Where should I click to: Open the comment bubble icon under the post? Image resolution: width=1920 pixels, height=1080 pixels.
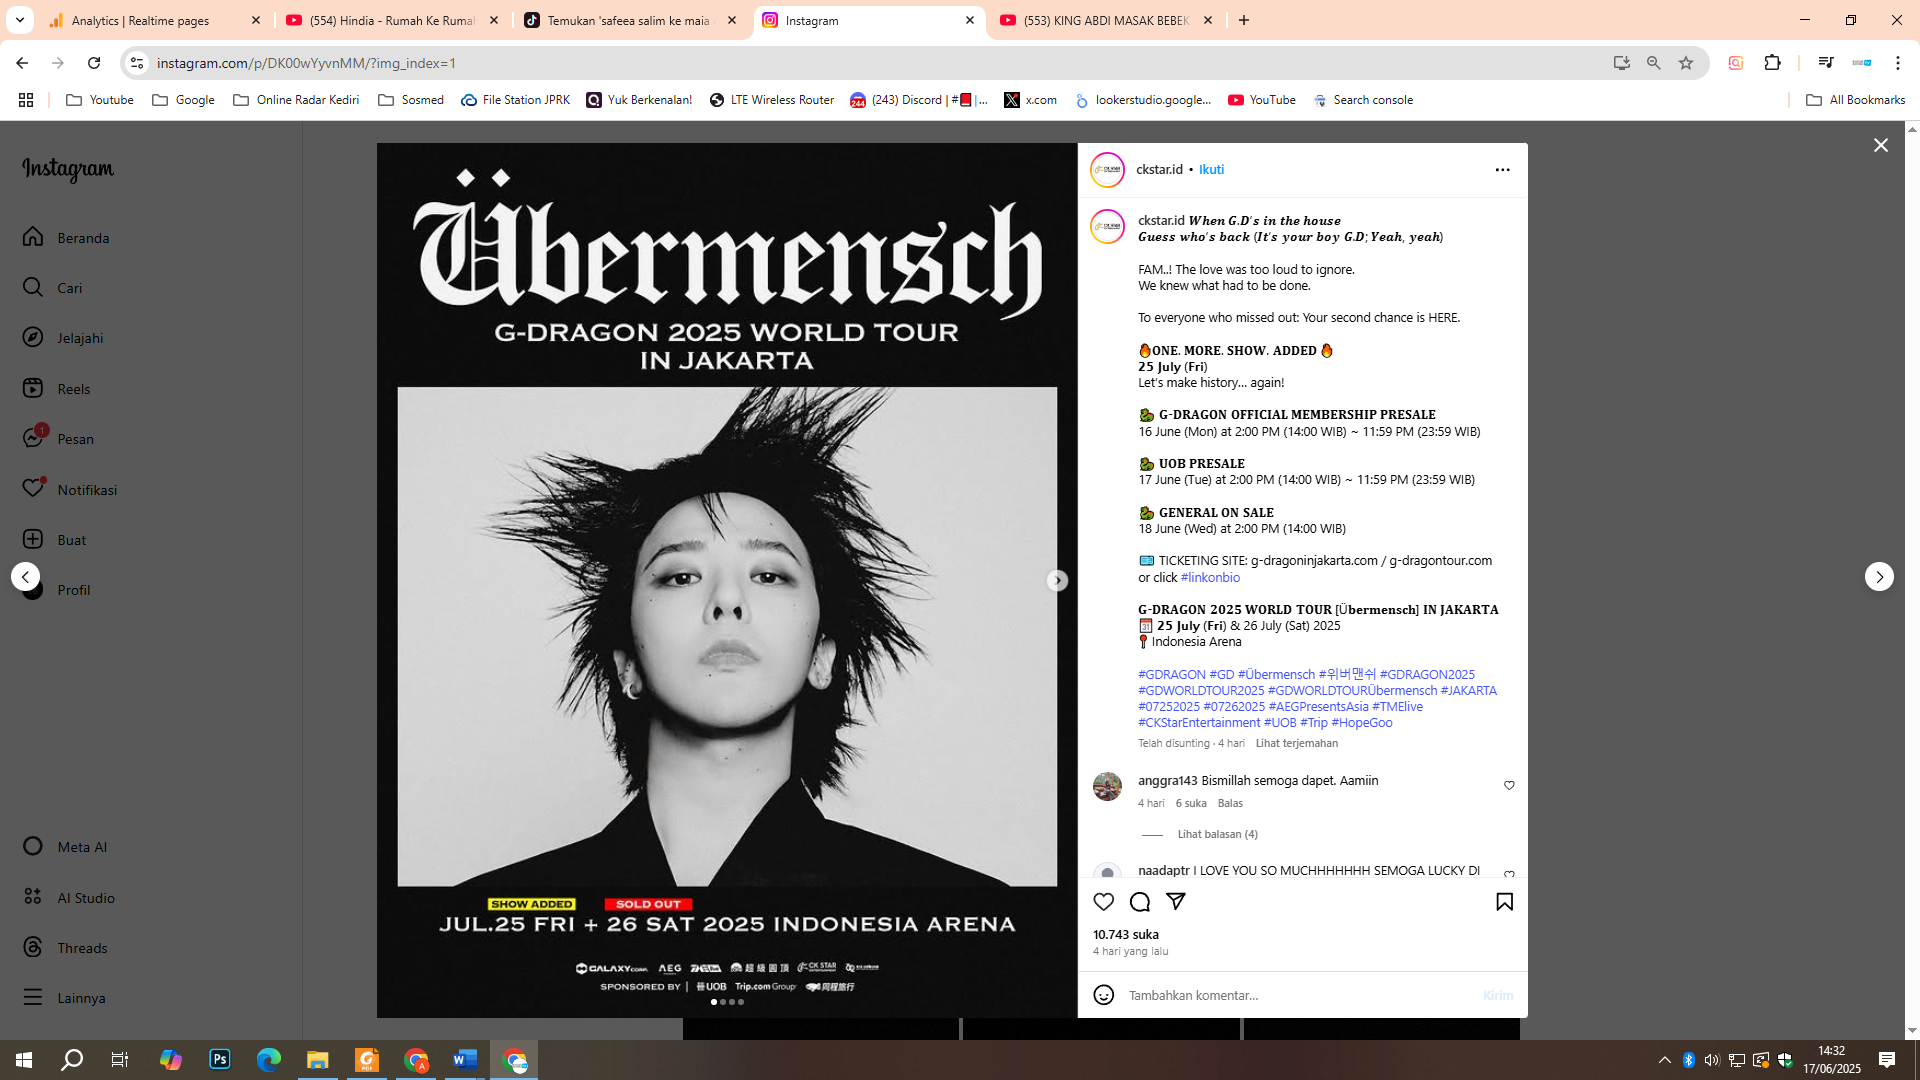tap(1139, 902)
